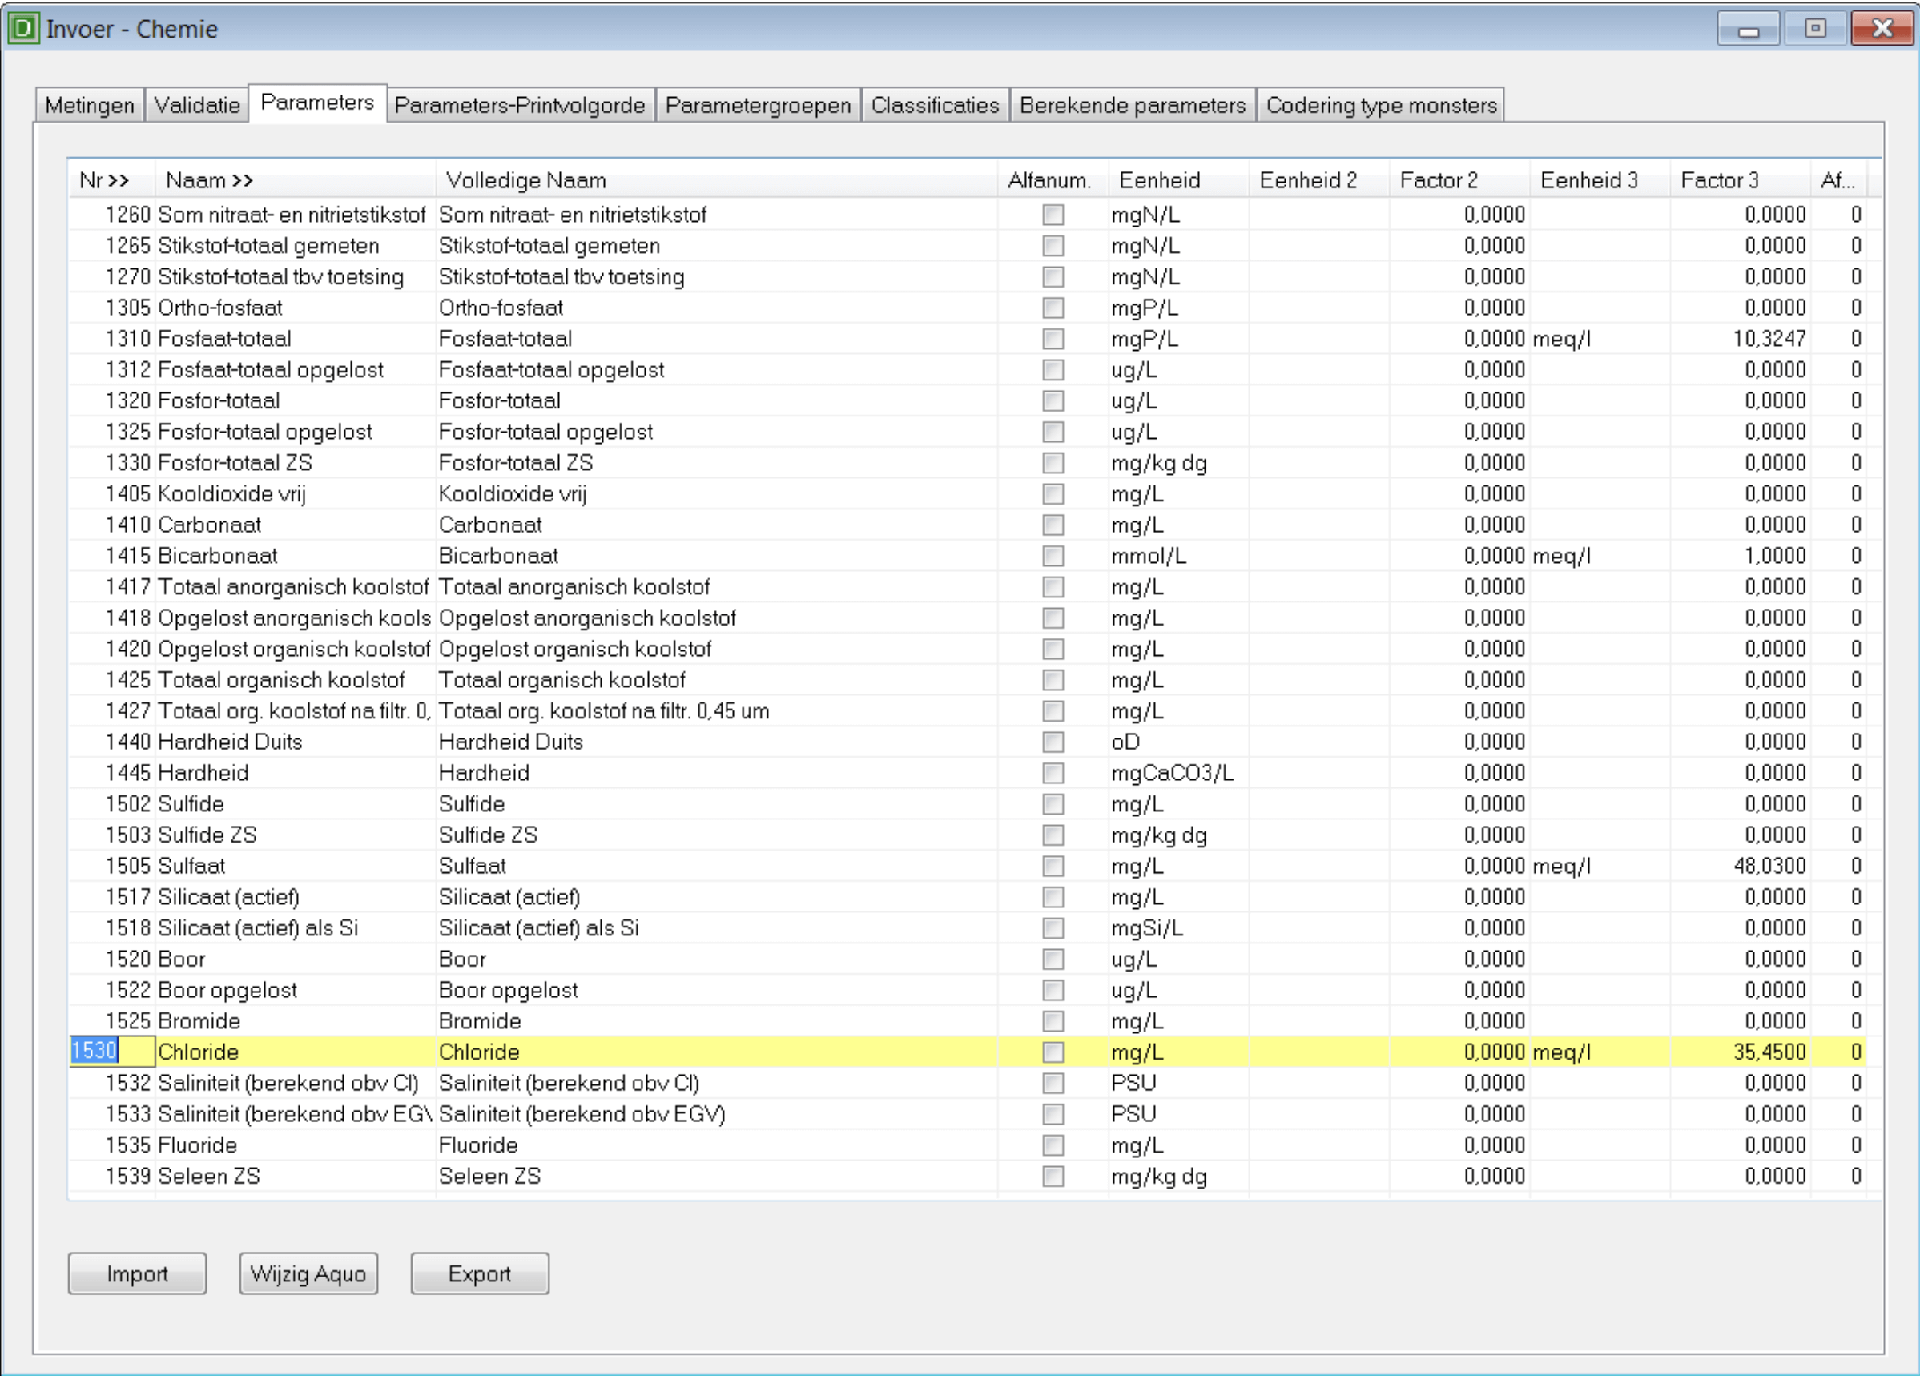The height and width of the screenshot is (1376, 1920).
Task: Select the Parameters tab
Action: pyautogui.click(x=317, y=102)
